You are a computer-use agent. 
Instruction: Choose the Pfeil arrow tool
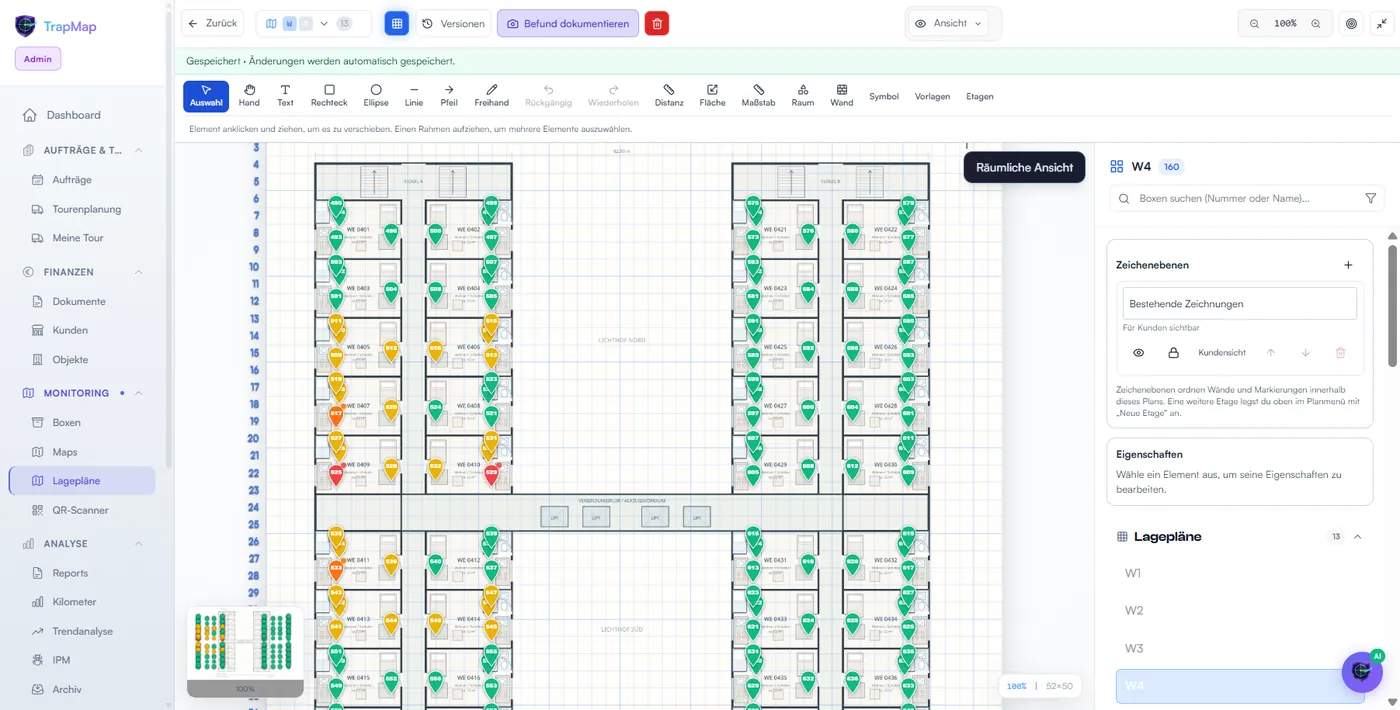pos(449,96)
